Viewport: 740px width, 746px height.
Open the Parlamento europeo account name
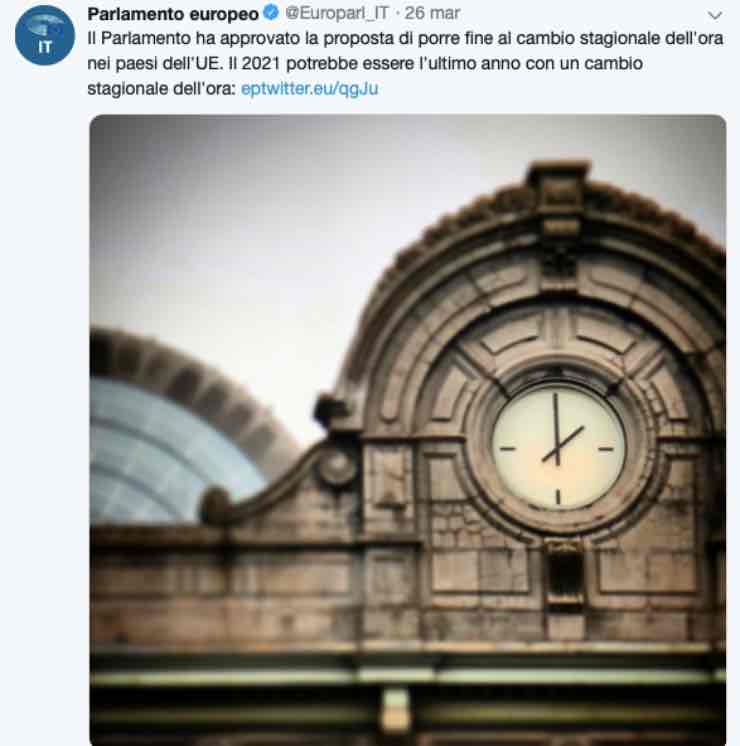click(173, 13)
